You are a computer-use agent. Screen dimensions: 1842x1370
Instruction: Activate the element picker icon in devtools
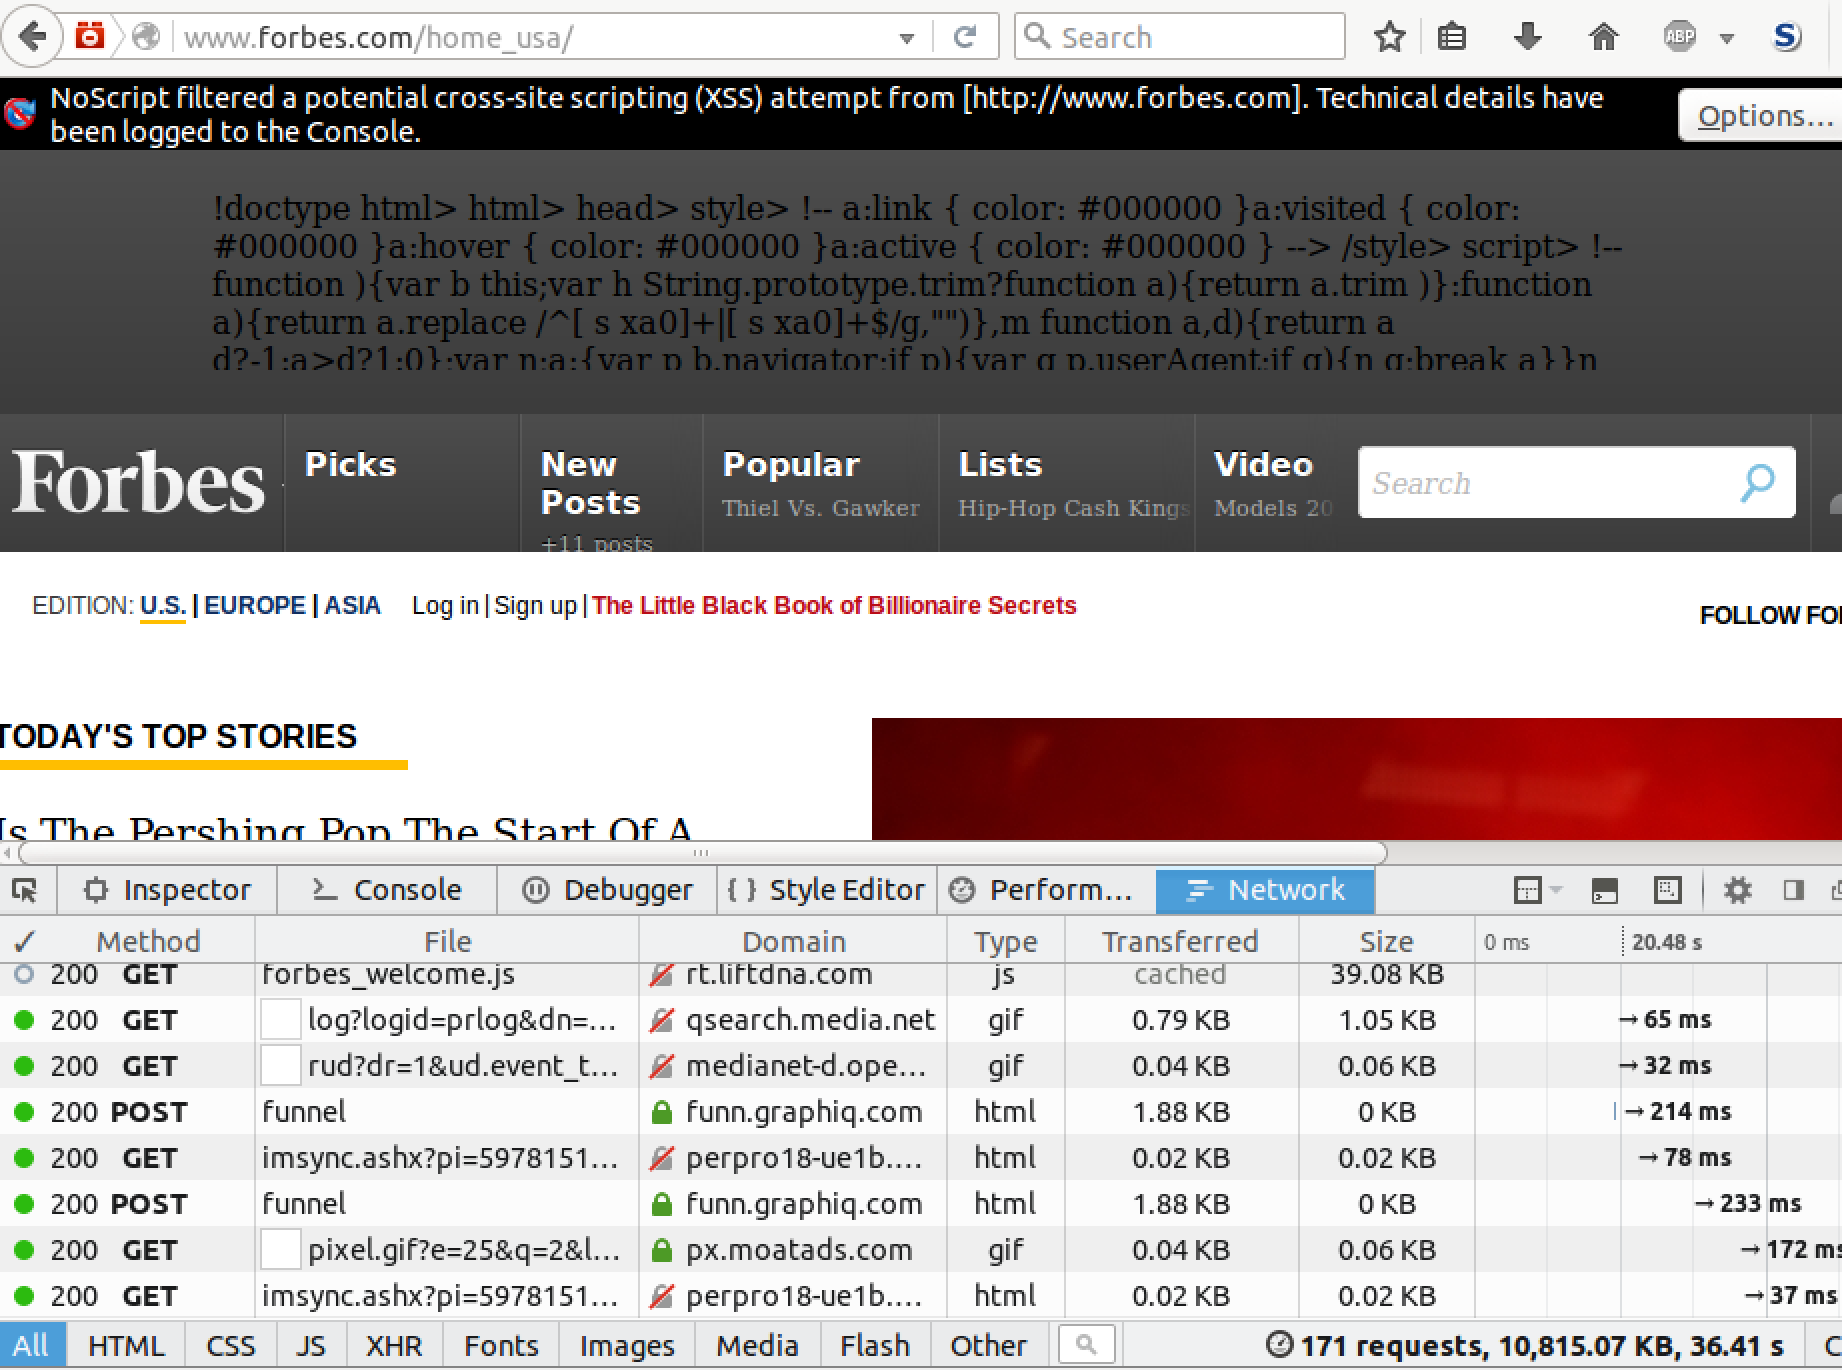(25, 890)
